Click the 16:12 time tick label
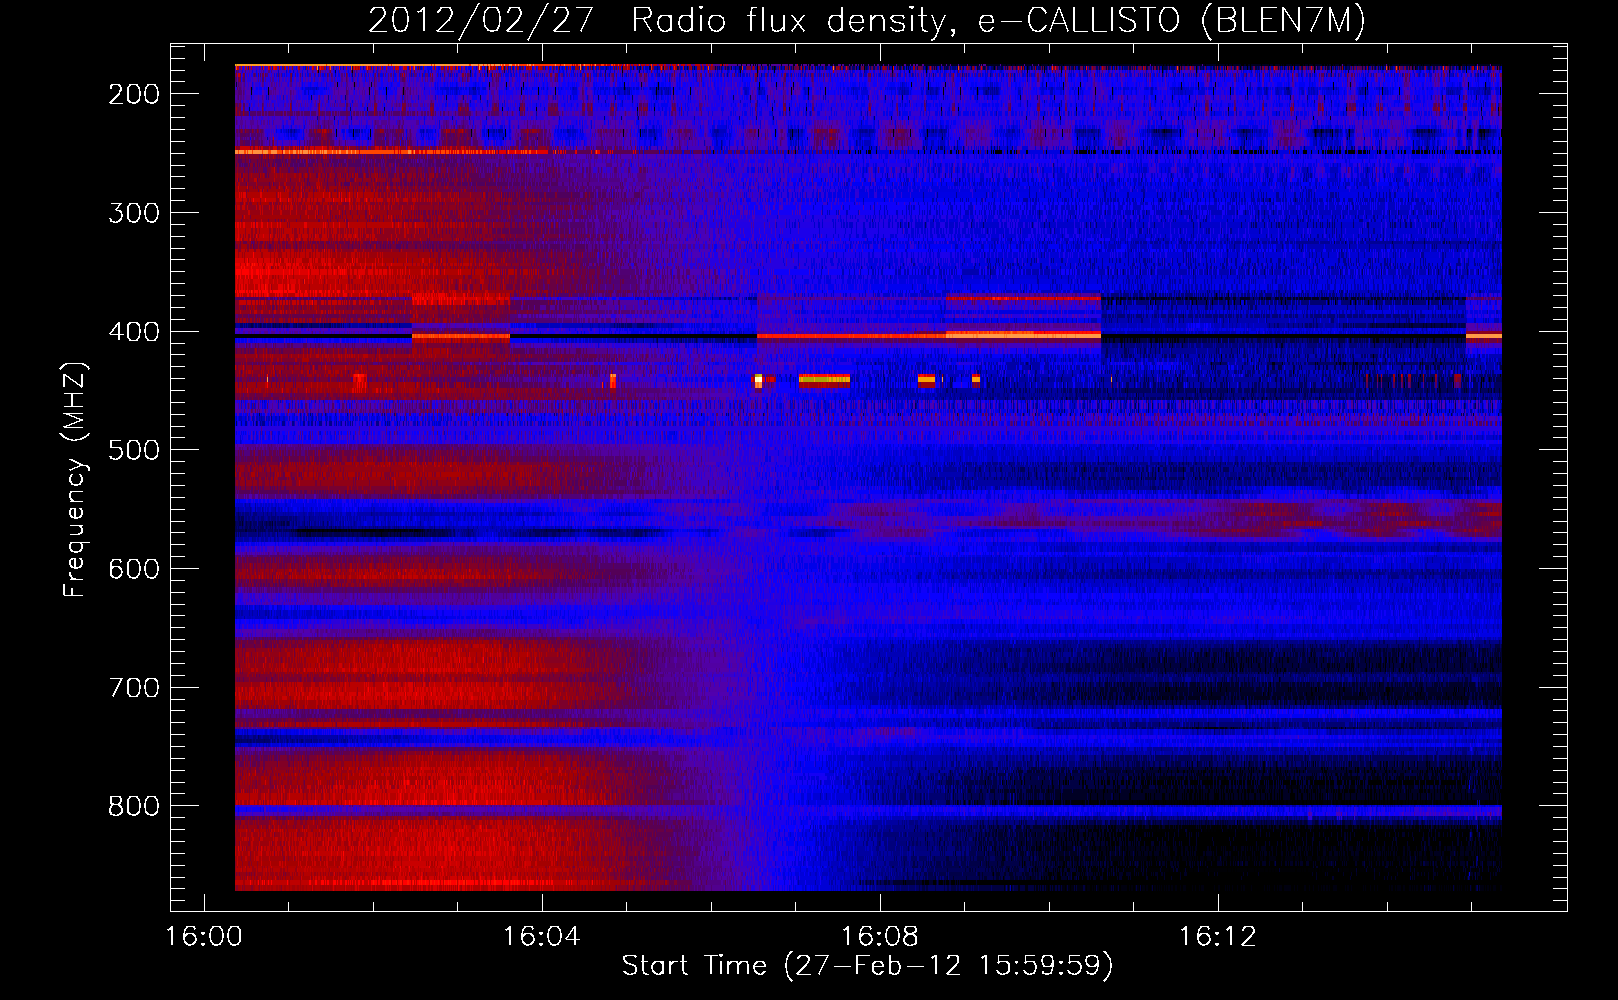Image resolution: width=1618 pixels, height=1000 pixels. [x=1217, y=937]
